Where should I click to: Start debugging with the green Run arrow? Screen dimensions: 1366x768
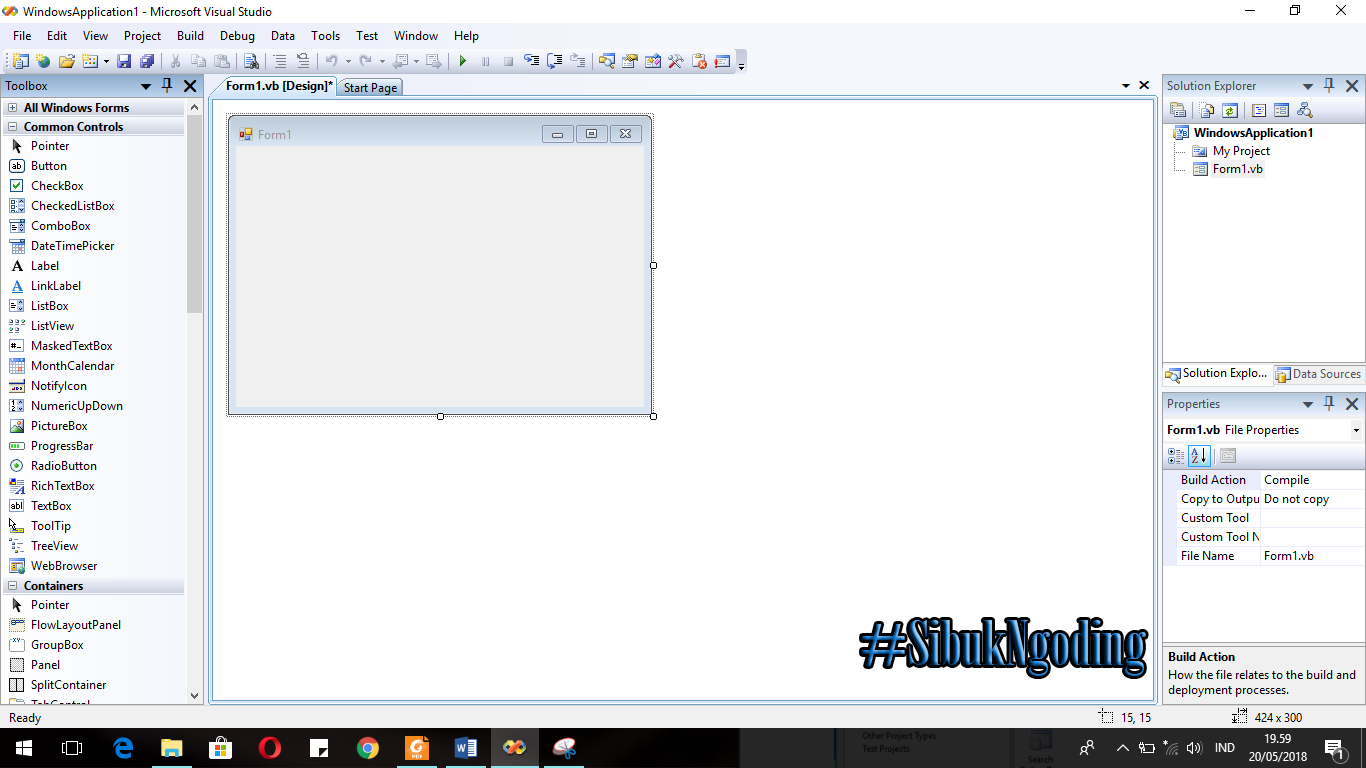click(462, 61)
